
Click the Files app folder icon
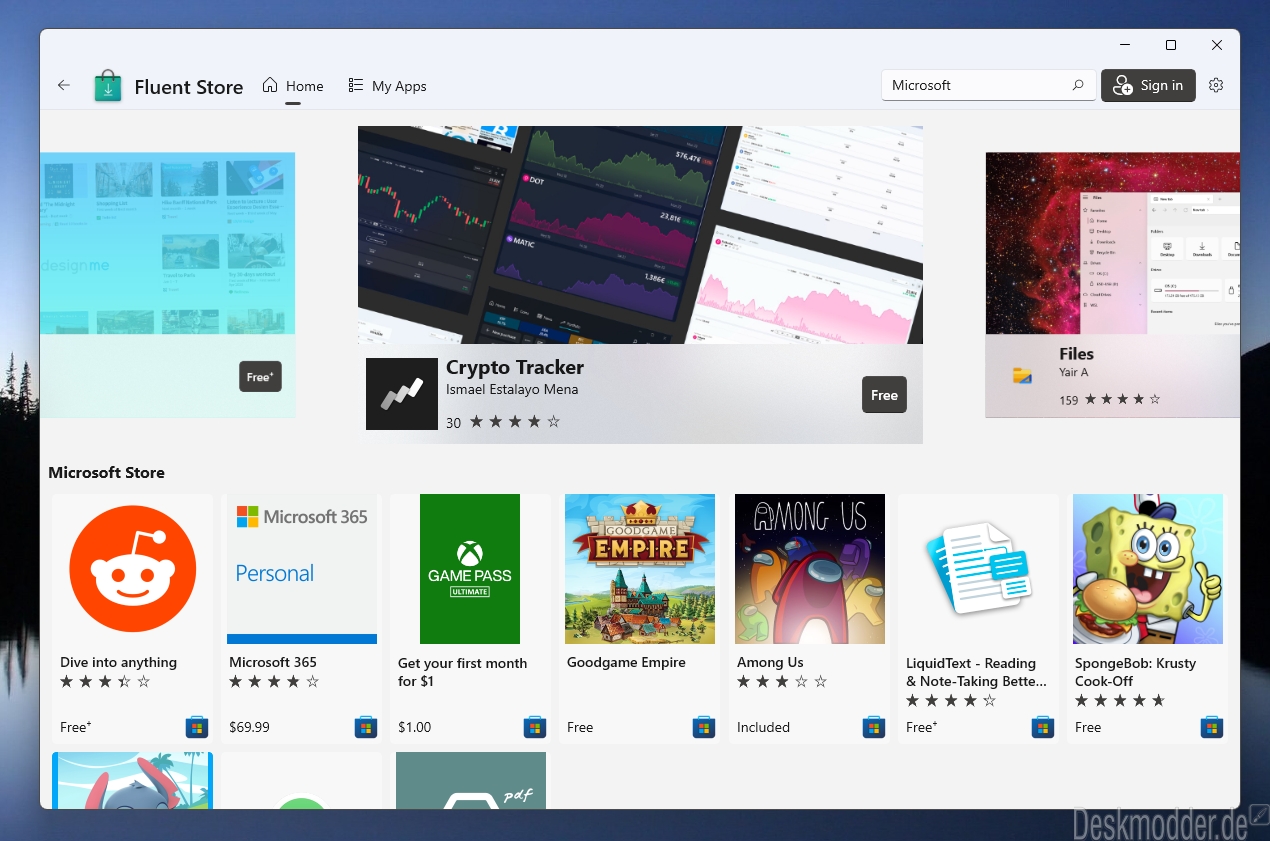coord(1021,376)
